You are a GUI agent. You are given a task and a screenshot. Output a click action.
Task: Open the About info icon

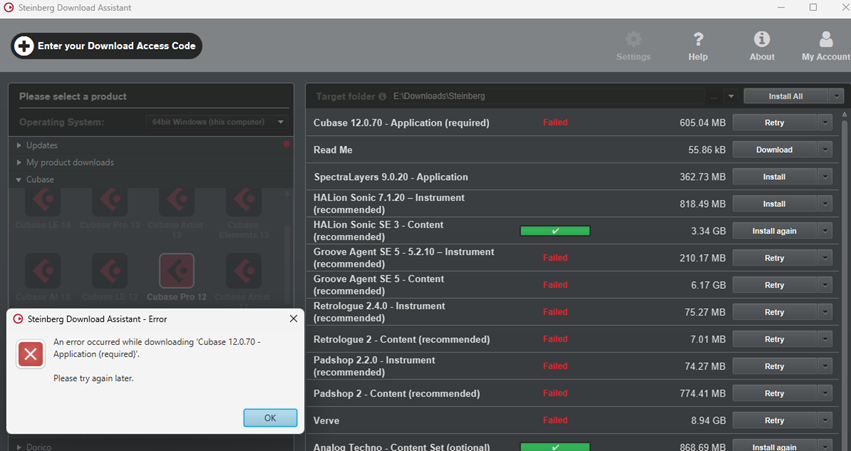coord(762,40)
